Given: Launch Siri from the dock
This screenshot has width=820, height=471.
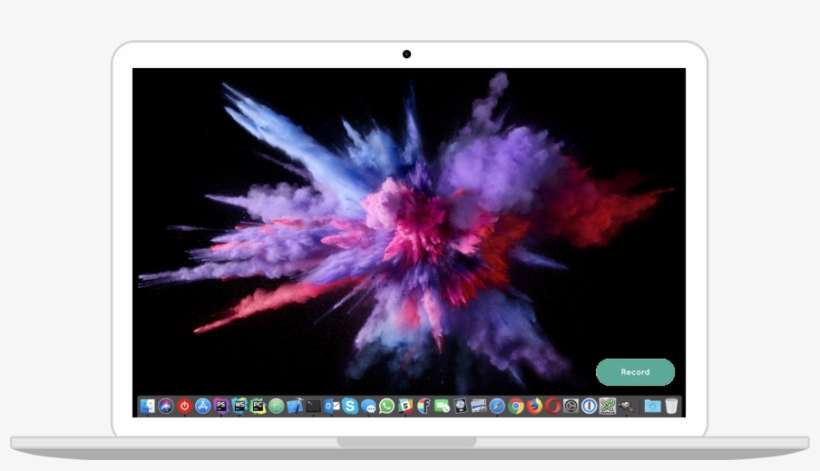Looking at the screenshot, I should [166, 406].
